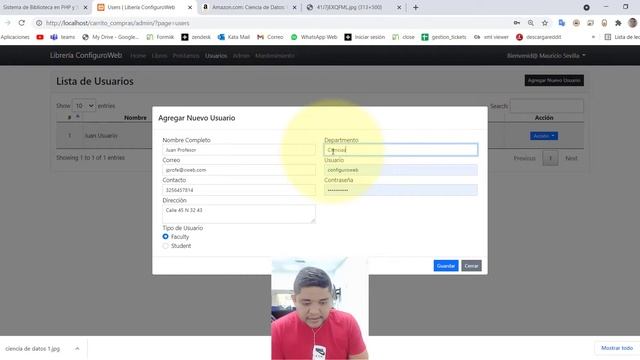This screenshot has height=360, width=640.
Task: Click Mostrar todo in the downloads bar
Action: (x=617, y=348)
